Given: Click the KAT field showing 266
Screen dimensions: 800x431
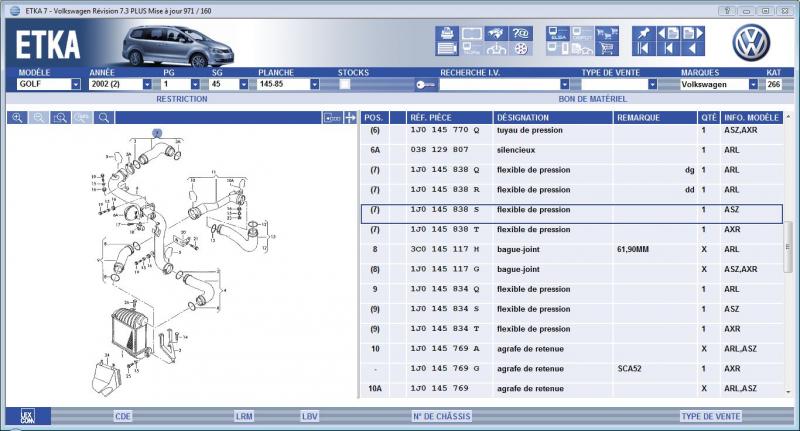Looking at the screenshot, I should pyautogui.click(x=773, y=84).
